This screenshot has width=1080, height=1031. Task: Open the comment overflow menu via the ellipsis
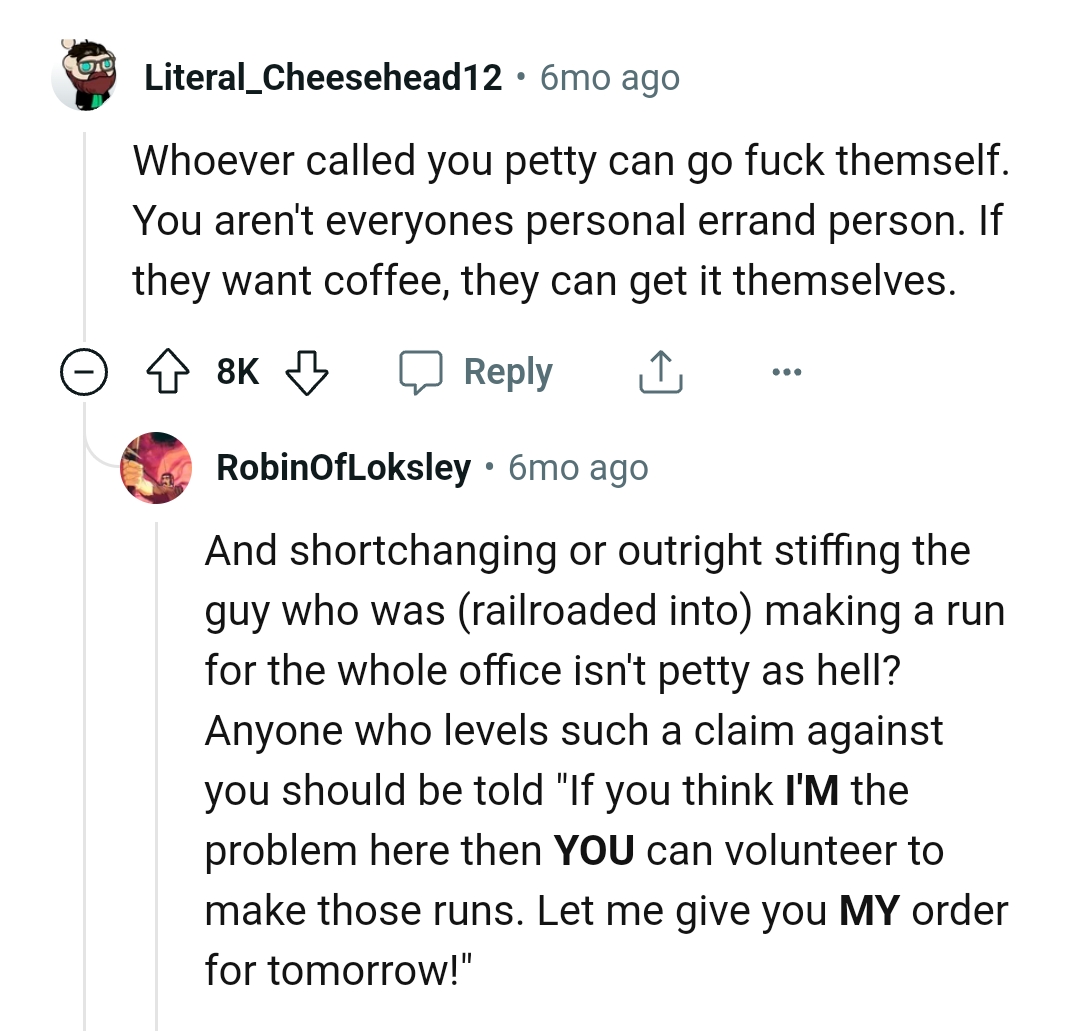[x=787, y=371]
